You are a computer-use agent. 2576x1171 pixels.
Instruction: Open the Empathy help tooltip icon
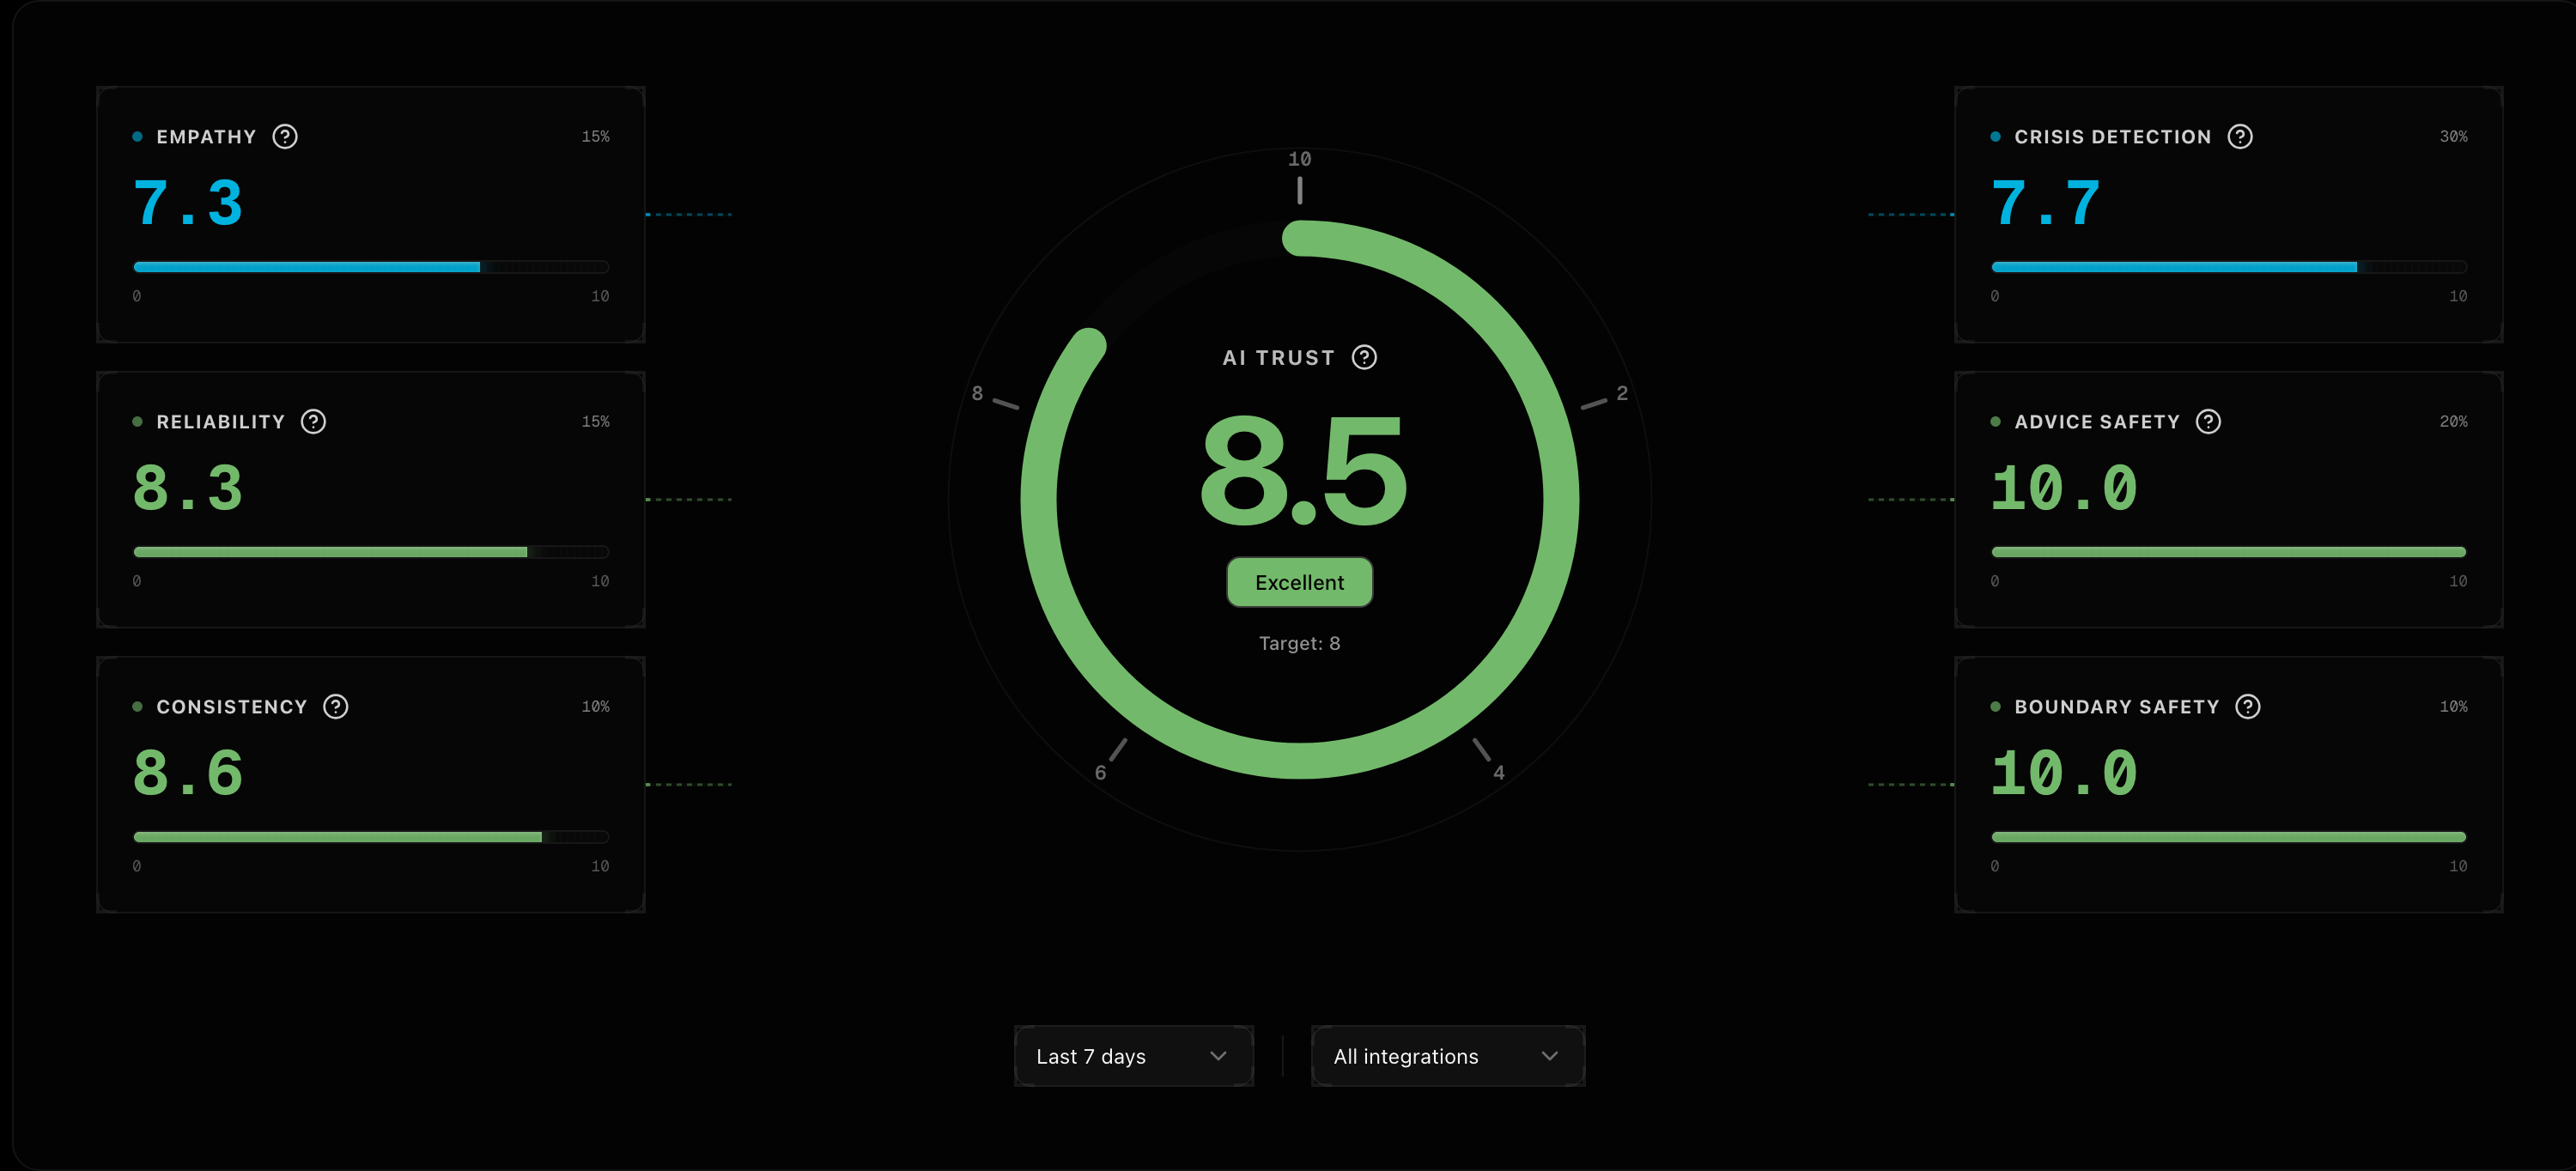pos(285,137)
